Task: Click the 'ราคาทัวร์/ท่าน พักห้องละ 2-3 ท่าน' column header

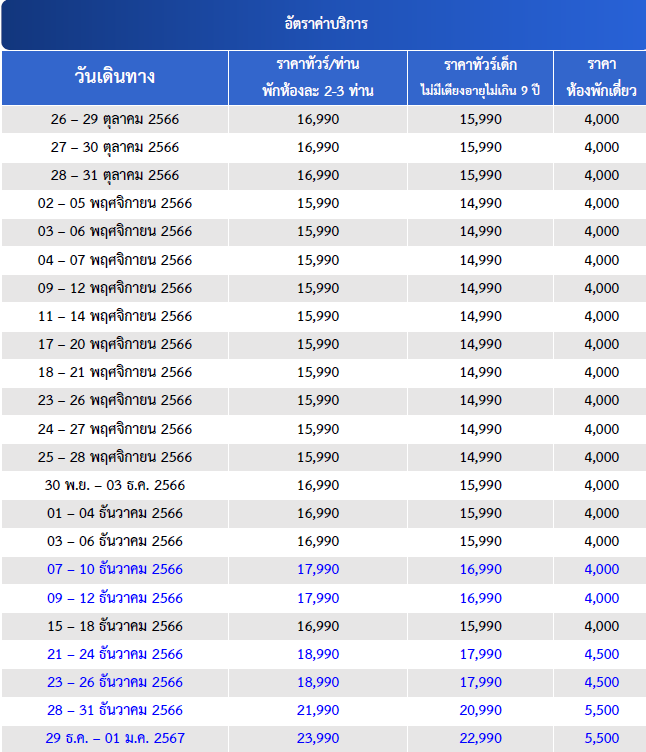Action: tap(318, 77)
